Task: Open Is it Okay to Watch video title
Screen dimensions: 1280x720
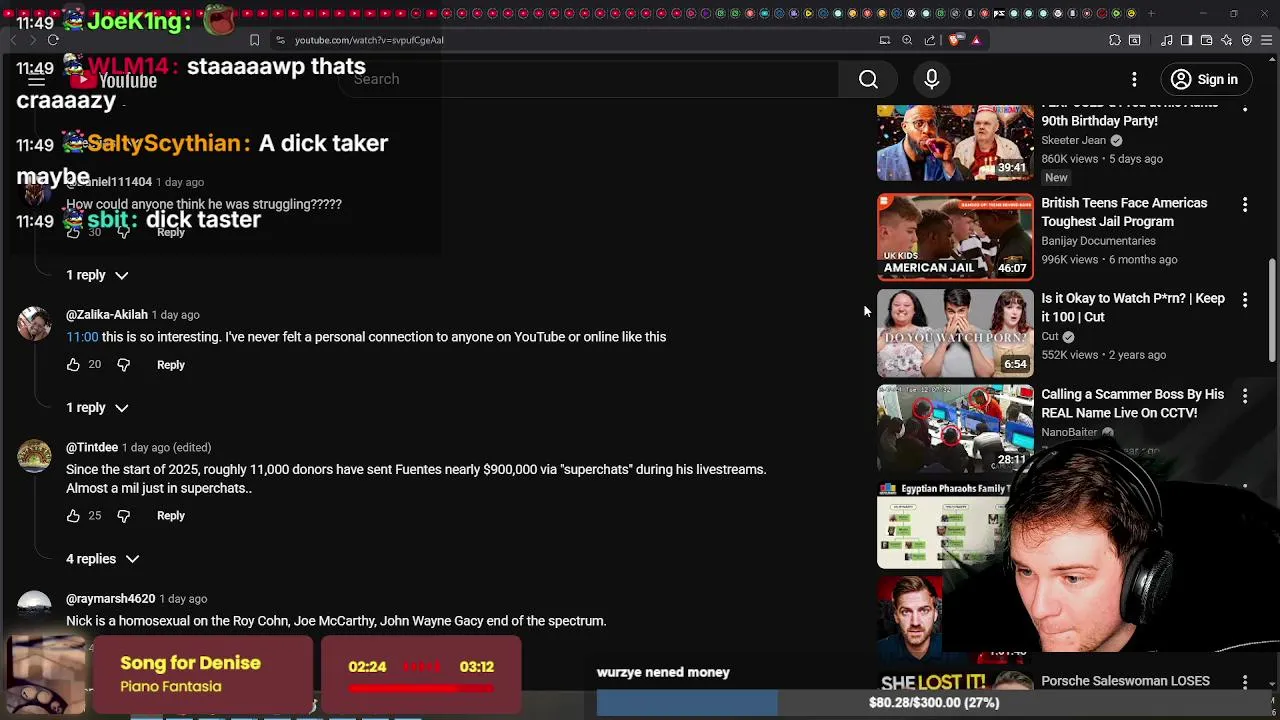Action: click(x=1133, y=308)
